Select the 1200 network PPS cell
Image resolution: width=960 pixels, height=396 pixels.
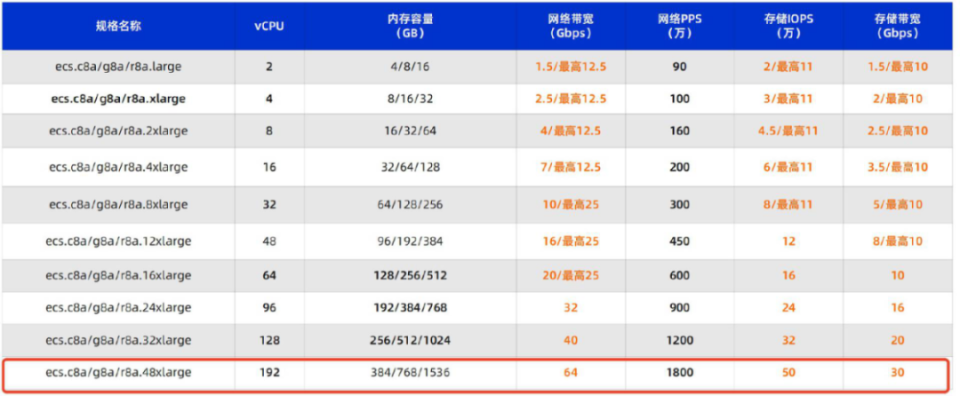[680, 340]
